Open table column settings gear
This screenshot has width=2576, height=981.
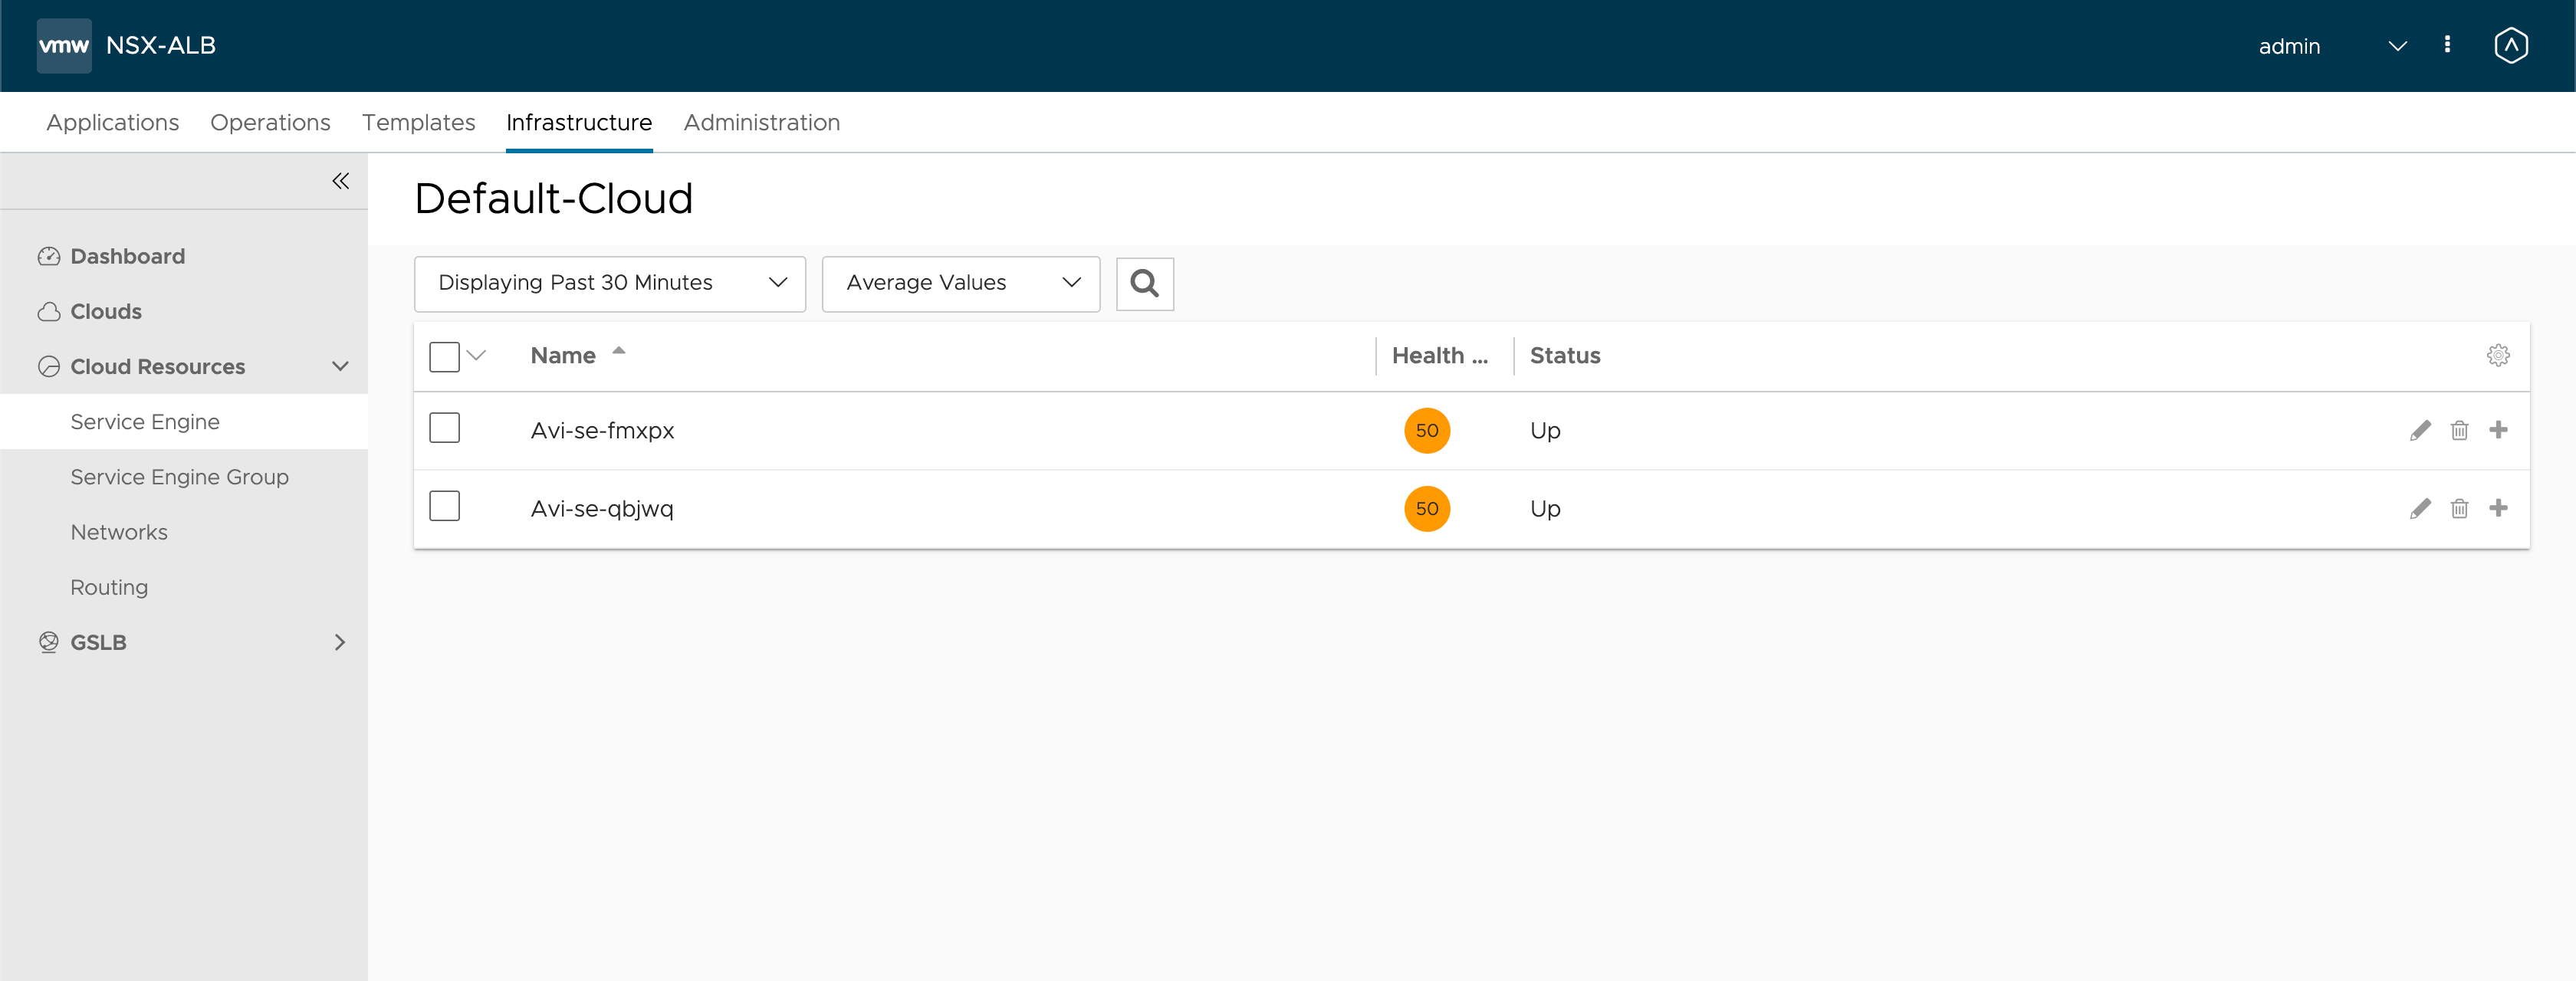point(2498,355)
